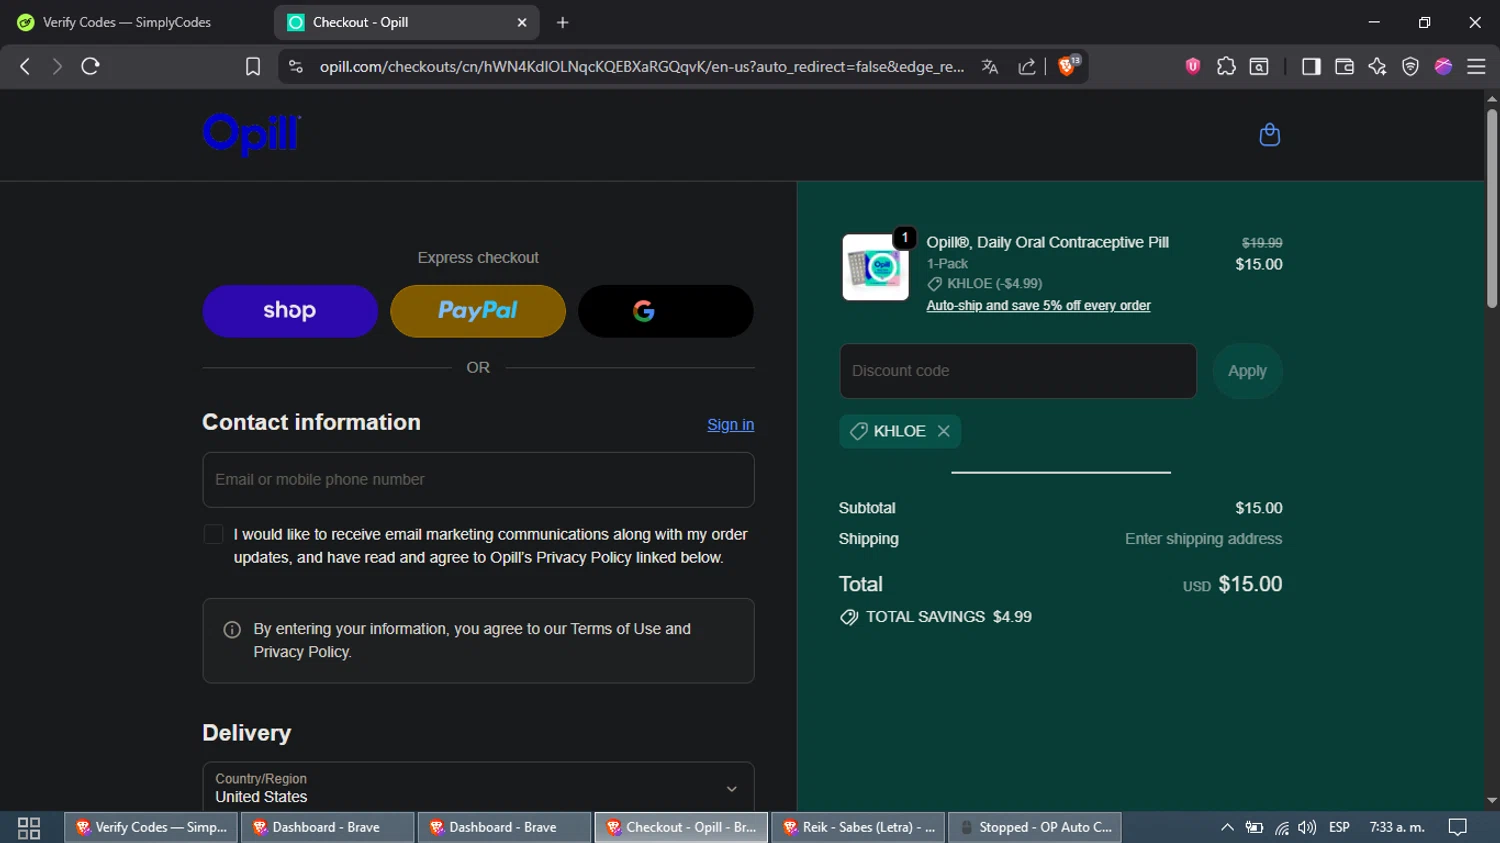Open Windows Task View icon

coord(29,828)
